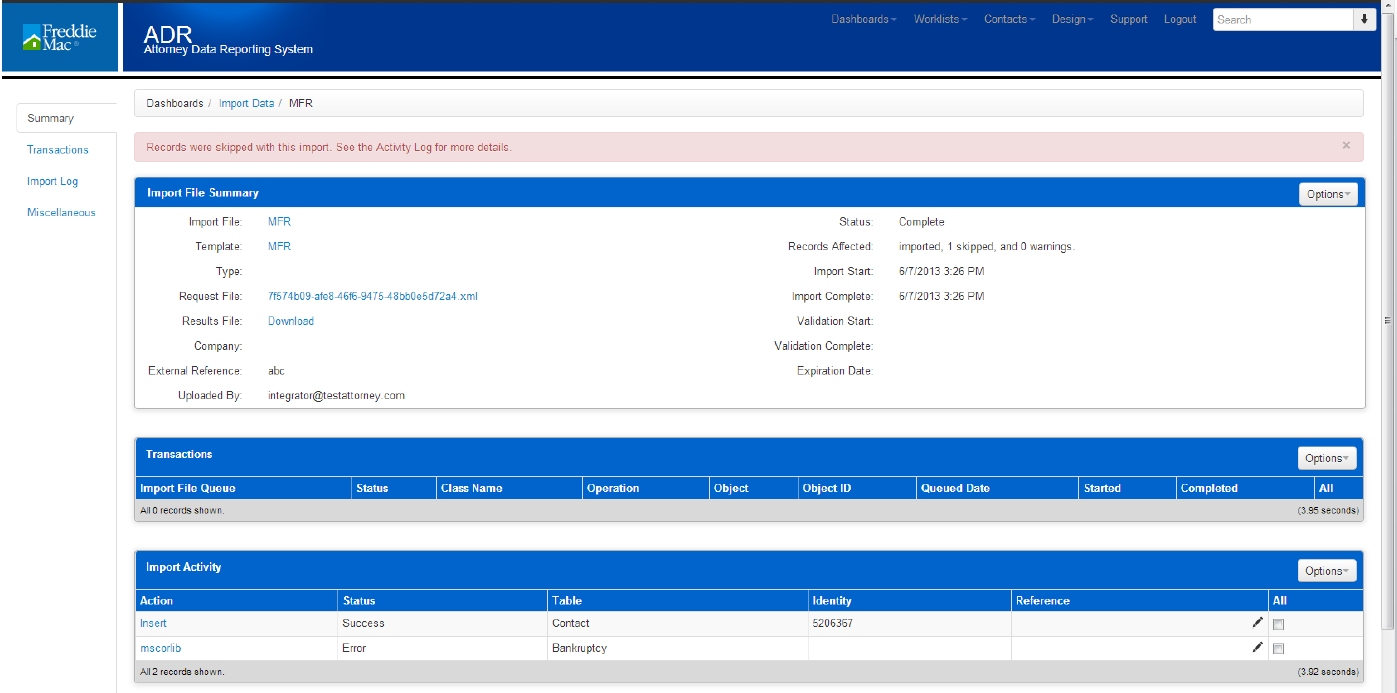Open the mscorlib action link
1397x693 pixels.
160,648
